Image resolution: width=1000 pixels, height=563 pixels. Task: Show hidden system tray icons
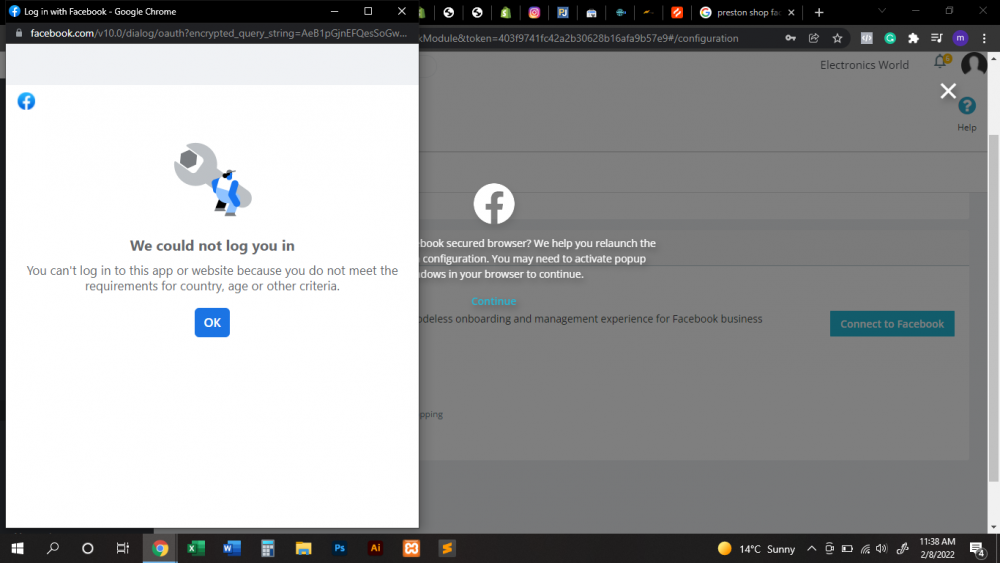811,549
